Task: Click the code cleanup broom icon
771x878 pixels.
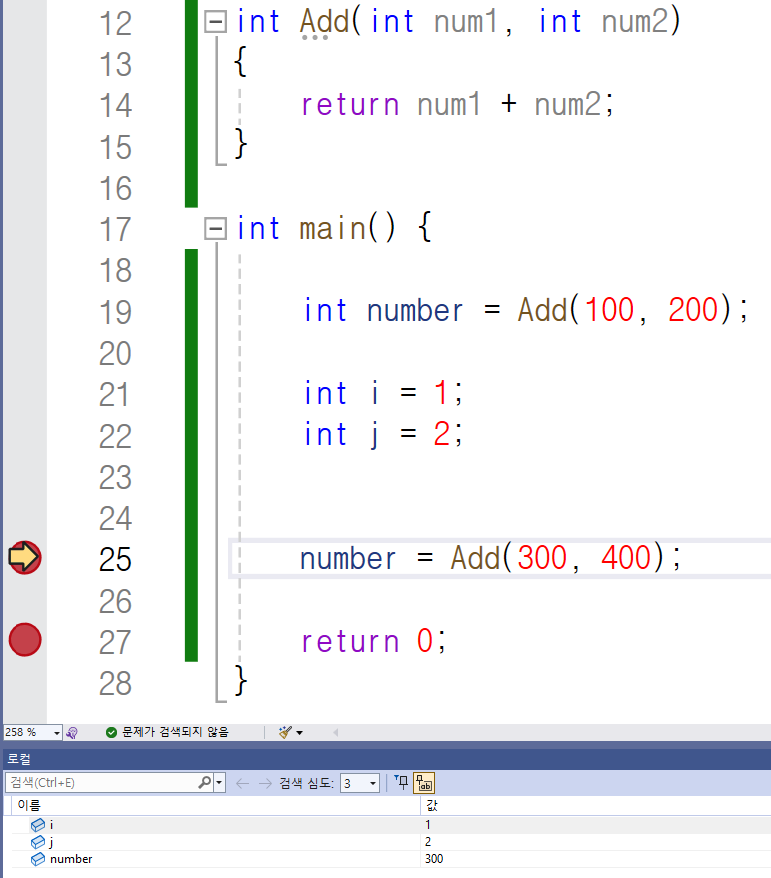Action: click(285, 732)
